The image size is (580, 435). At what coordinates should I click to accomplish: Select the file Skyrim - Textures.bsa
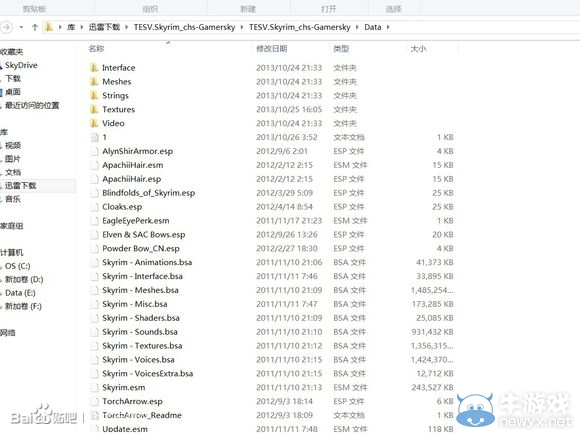(142, 346)
